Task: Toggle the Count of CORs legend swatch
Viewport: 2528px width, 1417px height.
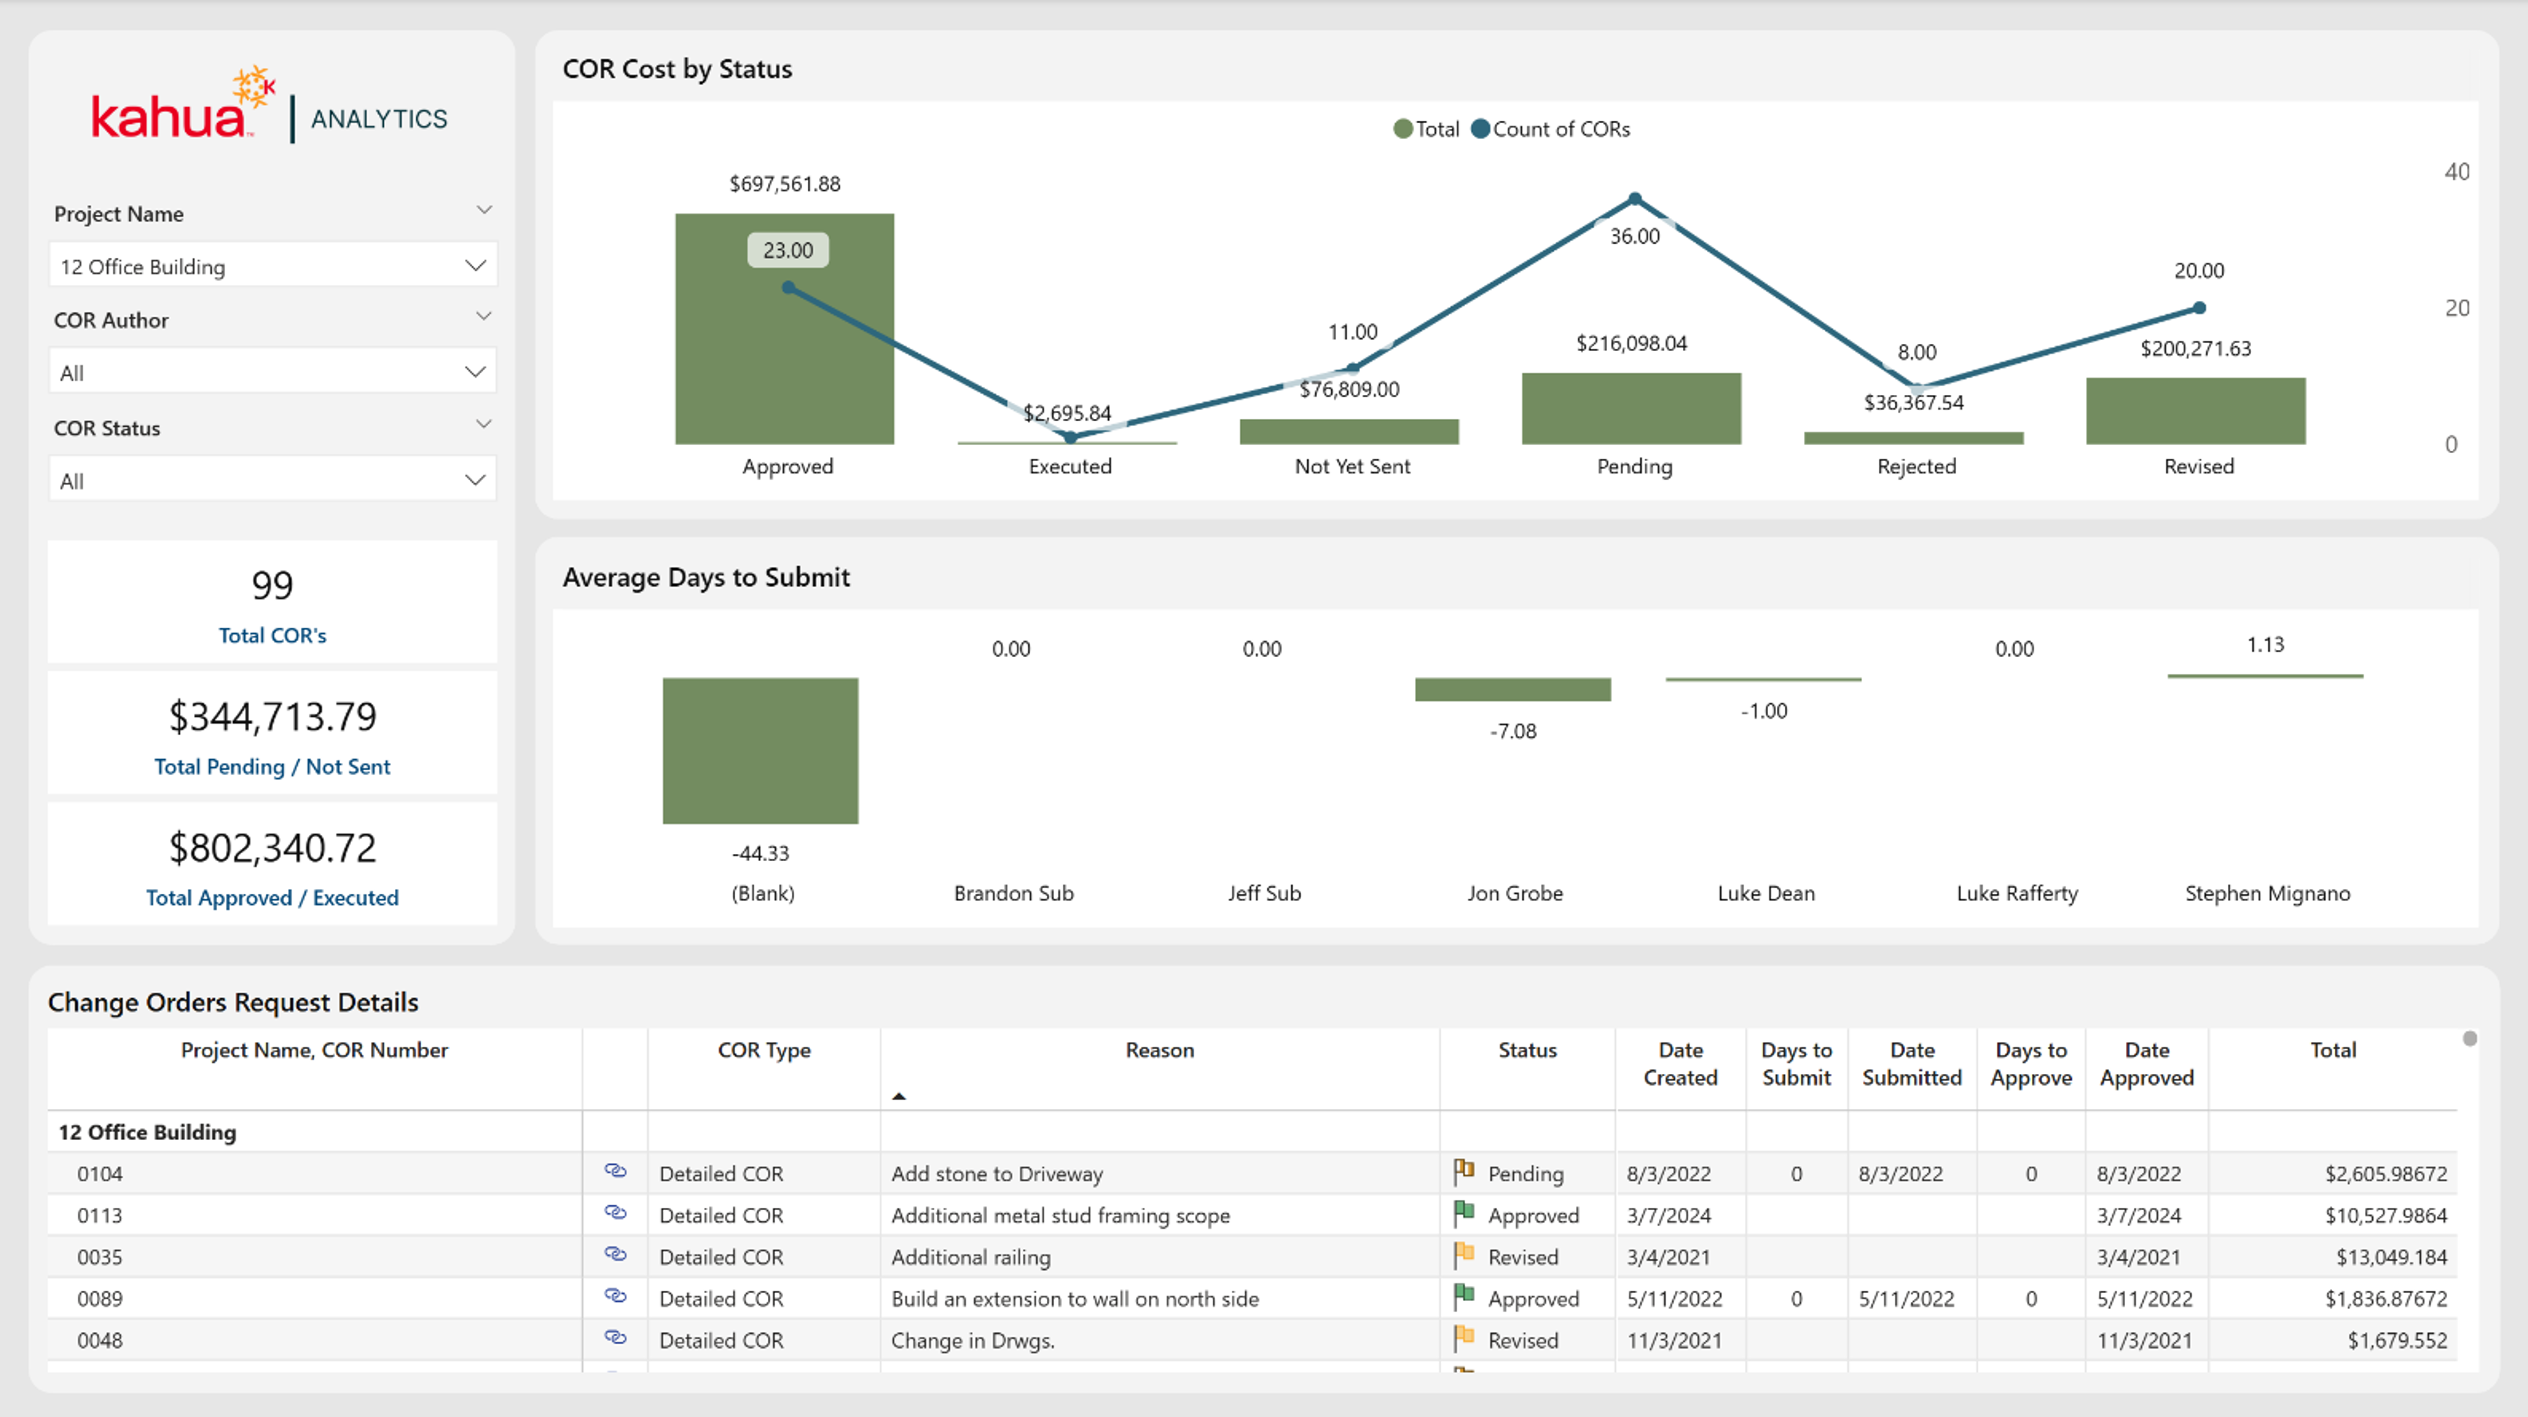Action: coord(1480,129)
